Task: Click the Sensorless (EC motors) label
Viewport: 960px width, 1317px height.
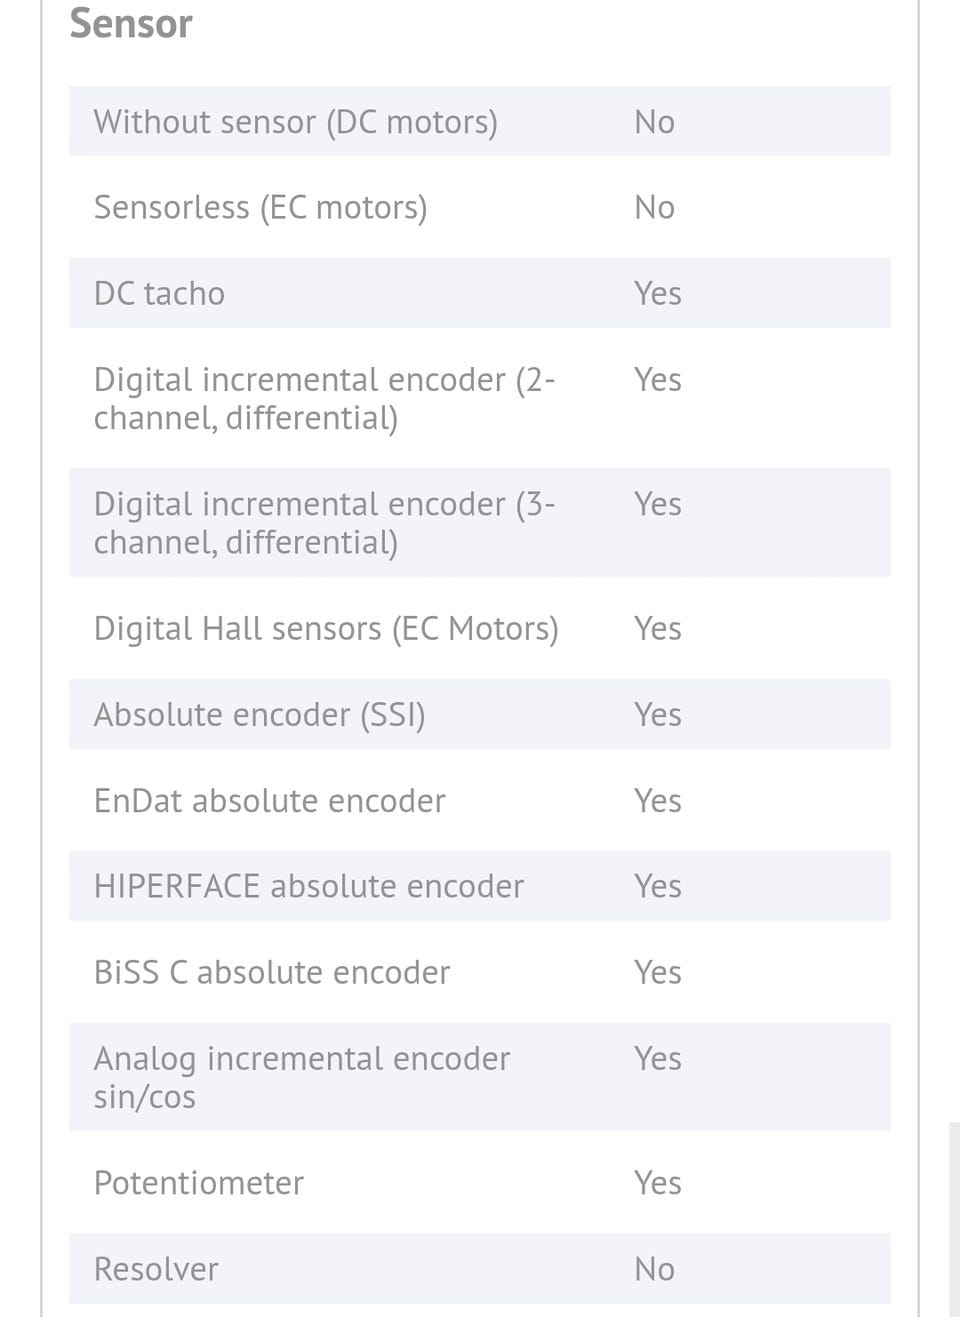Action: [260, 207]
